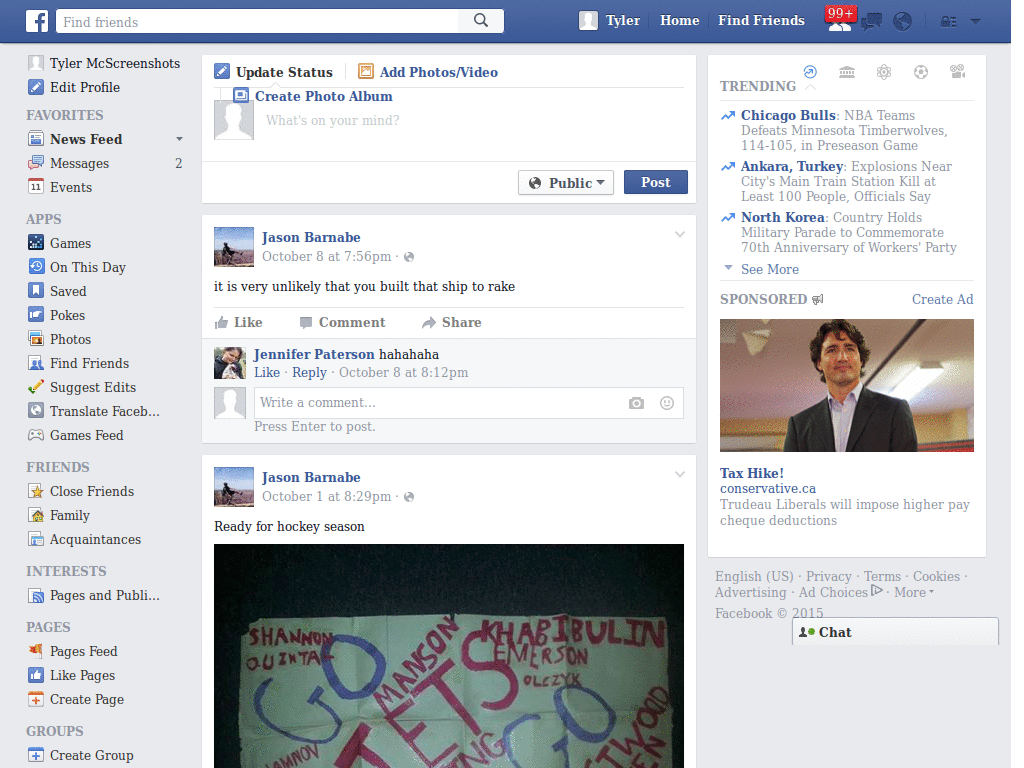The width and height of the screenshot is (1024, 768).
Task: Open Saved items in sidebar
Action: point(57,291)
